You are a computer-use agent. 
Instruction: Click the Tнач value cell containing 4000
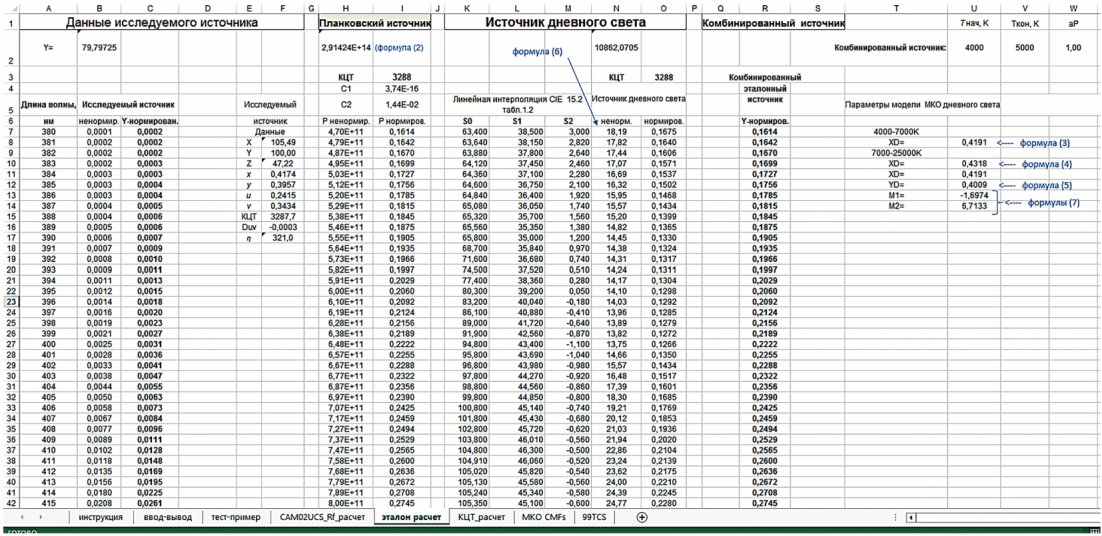(x=988, y=47)
